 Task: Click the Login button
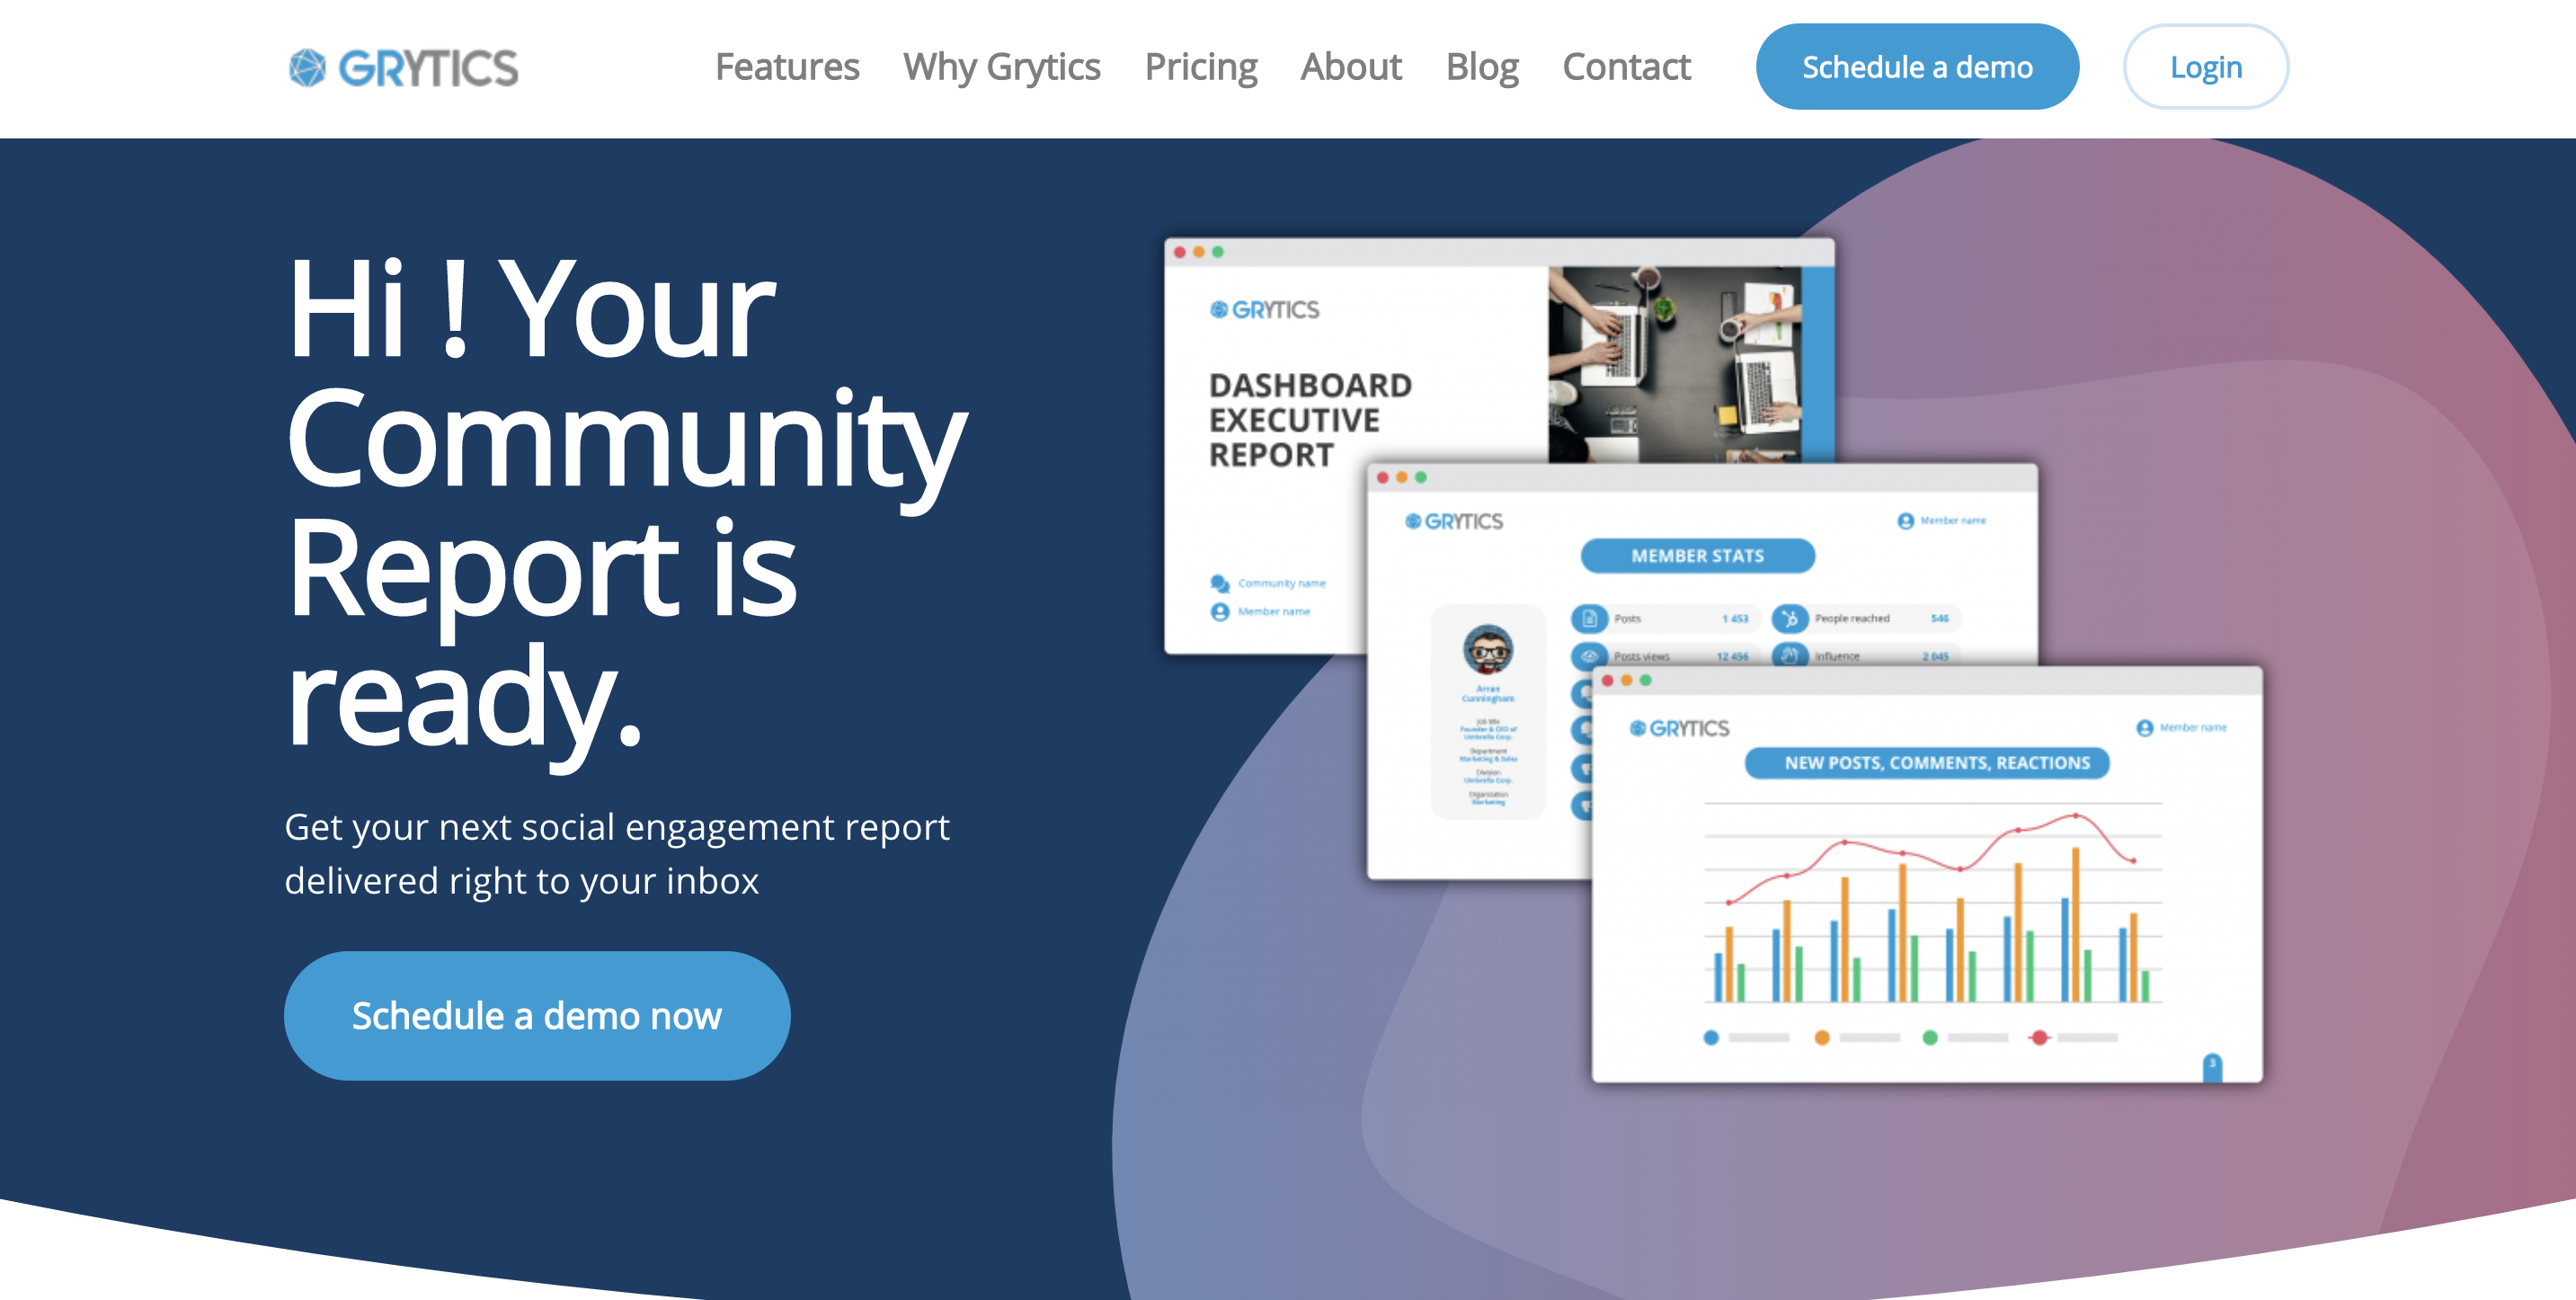coord(2203,67)
